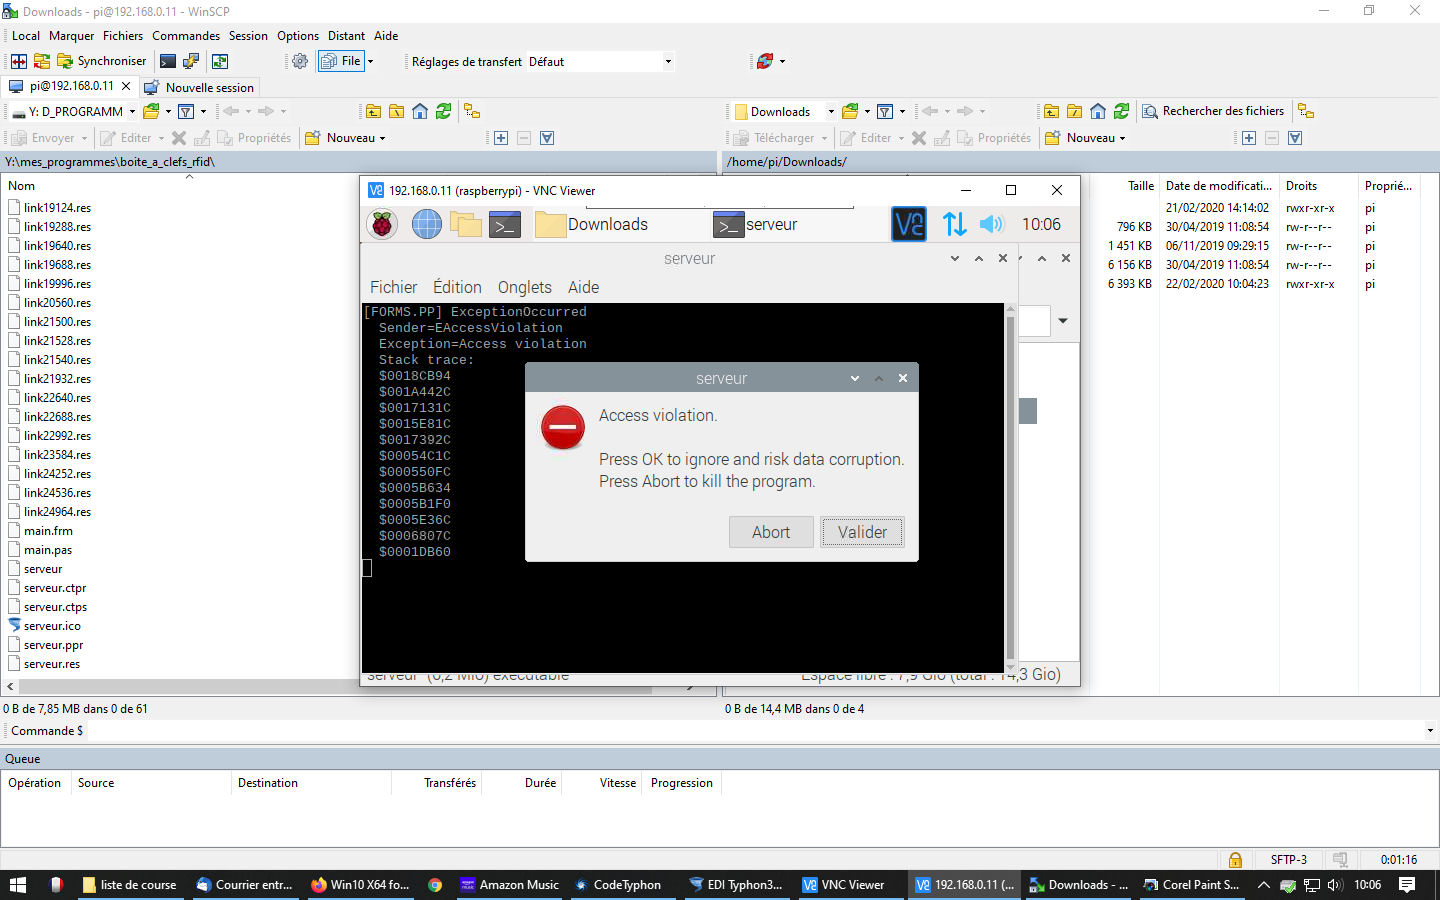Click the volume speaker icon in VNC panel

(991, 224)
